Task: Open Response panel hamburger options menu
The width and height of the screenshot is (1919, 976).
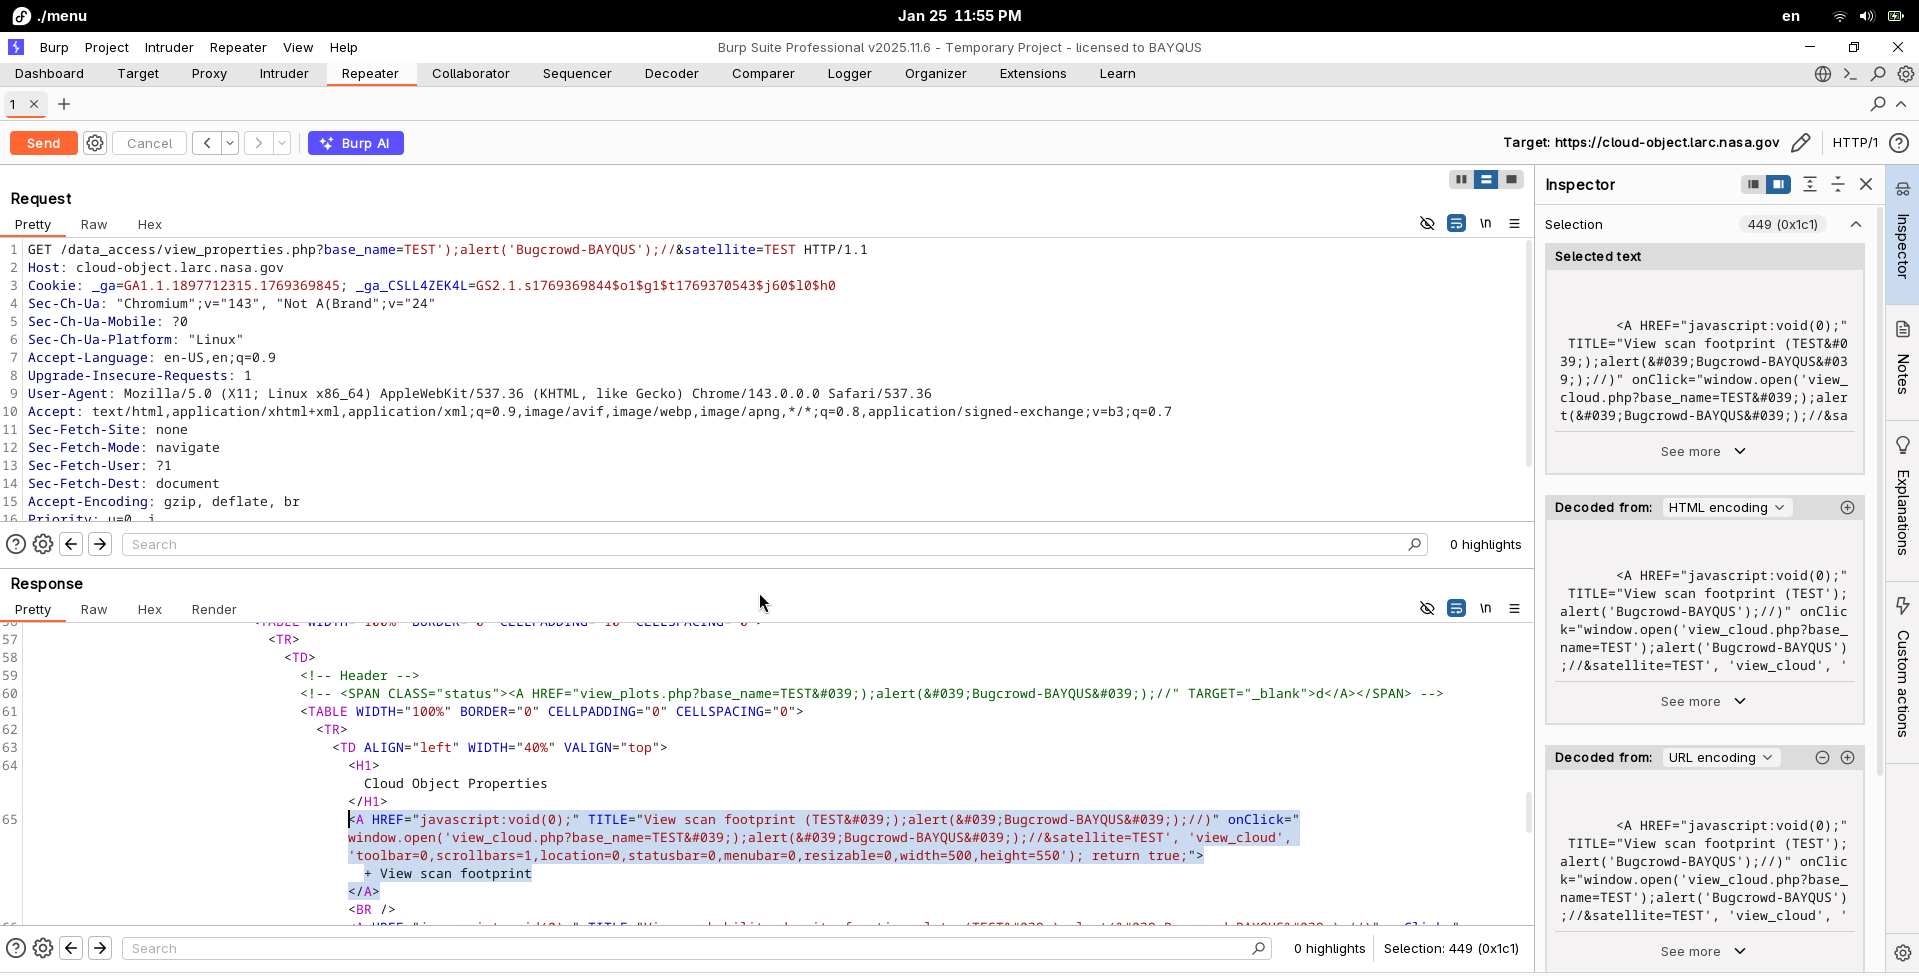Action: (x=1514, y=609)
